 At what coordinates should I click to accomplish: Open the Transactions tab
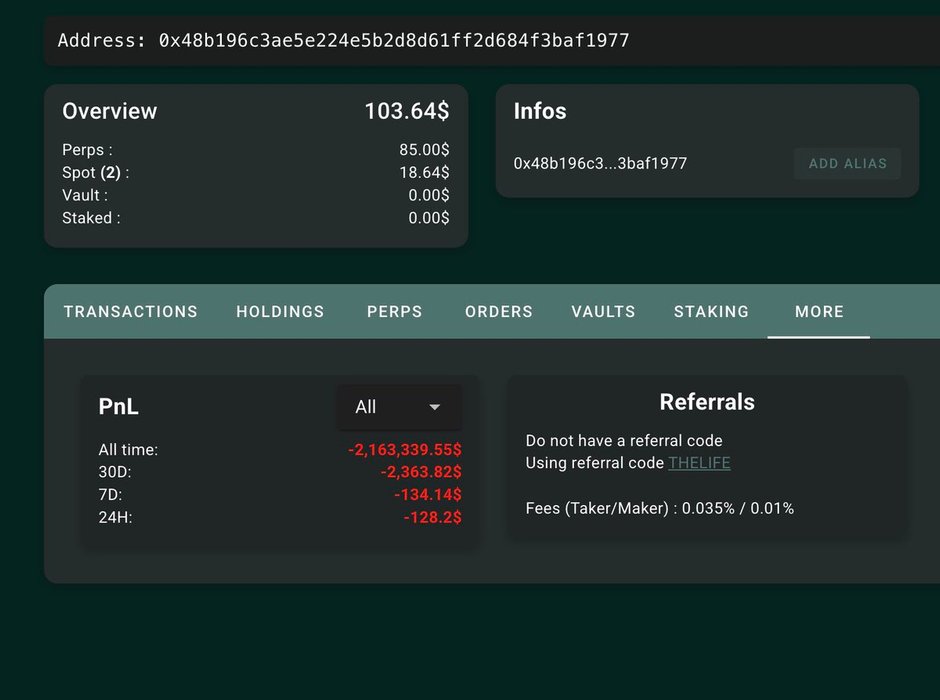pos(131,312)
